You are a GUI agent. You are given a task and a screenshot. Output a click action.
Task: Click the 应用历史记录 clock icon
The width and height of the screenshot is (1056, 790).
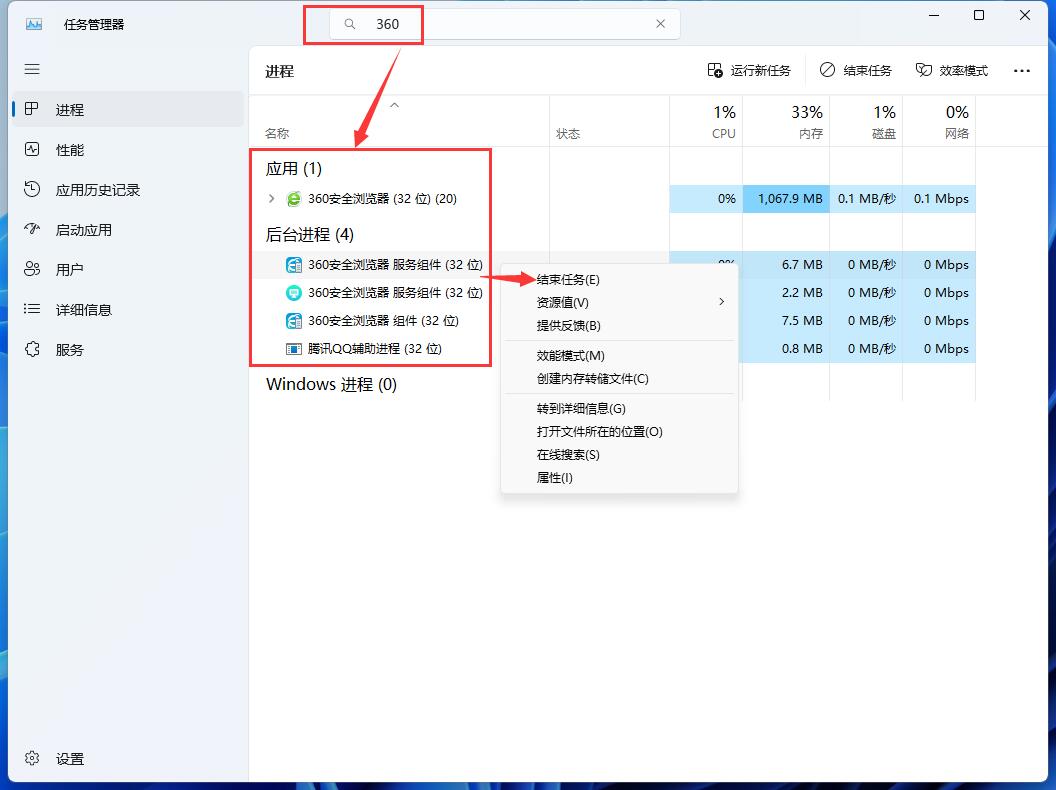coord(32,189)
